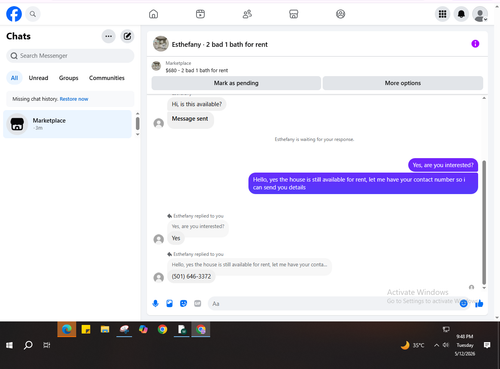Click the weather 35°C tray widget
500x369 pixels.
click(413, 345)
